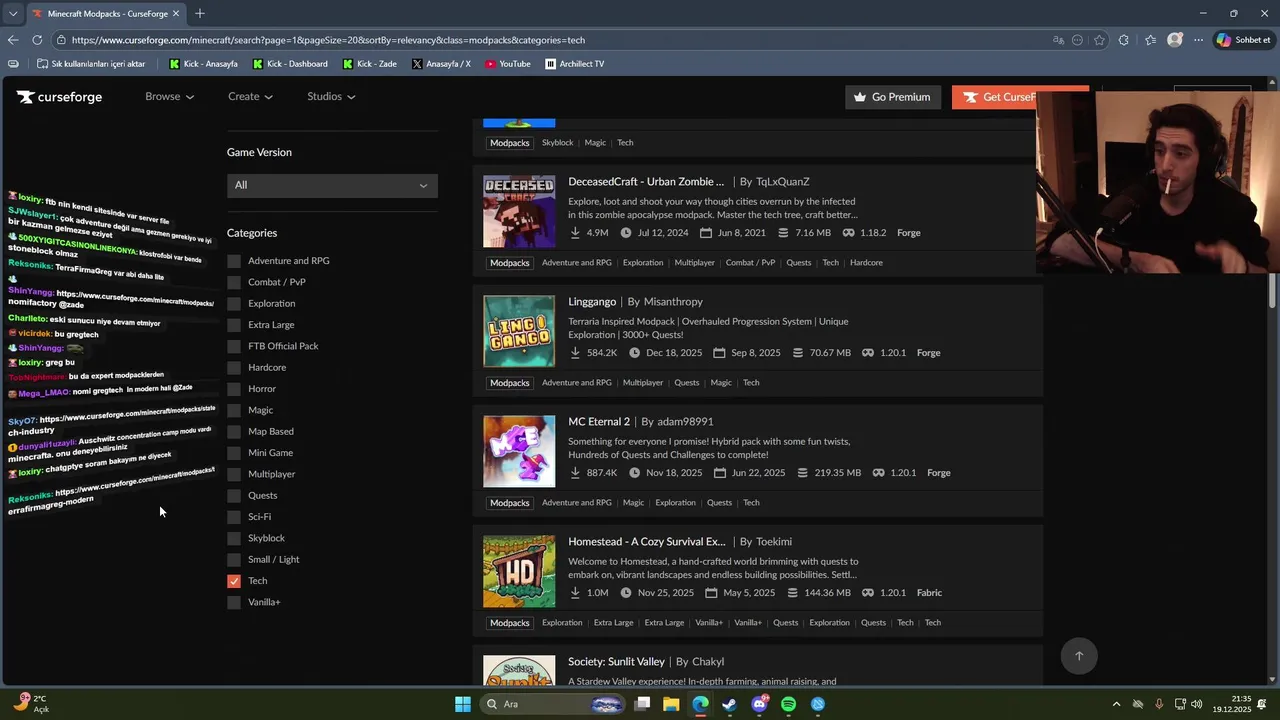Reload the page with the refresh icon

tap(37, 40)
